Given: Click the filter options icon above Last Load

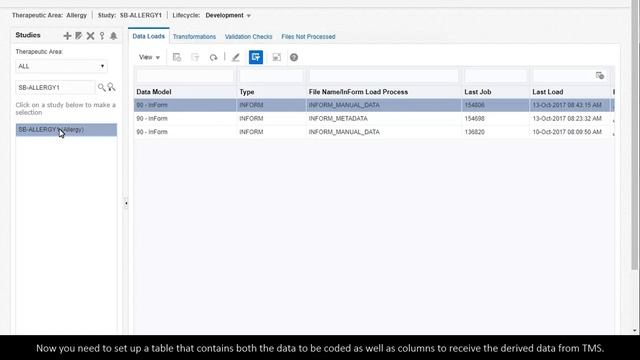Looking at the screenshot, I should coord(600,76).
